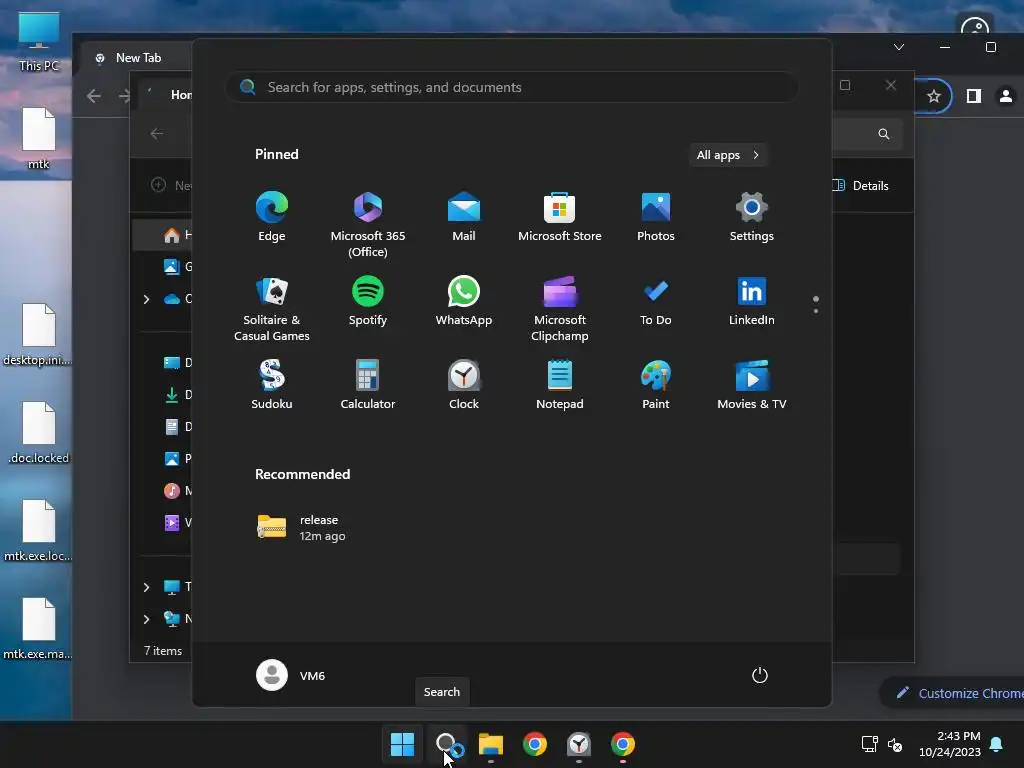Open File Explorer from taskbar
This screenshot has width=1024, height=768.
491,744
